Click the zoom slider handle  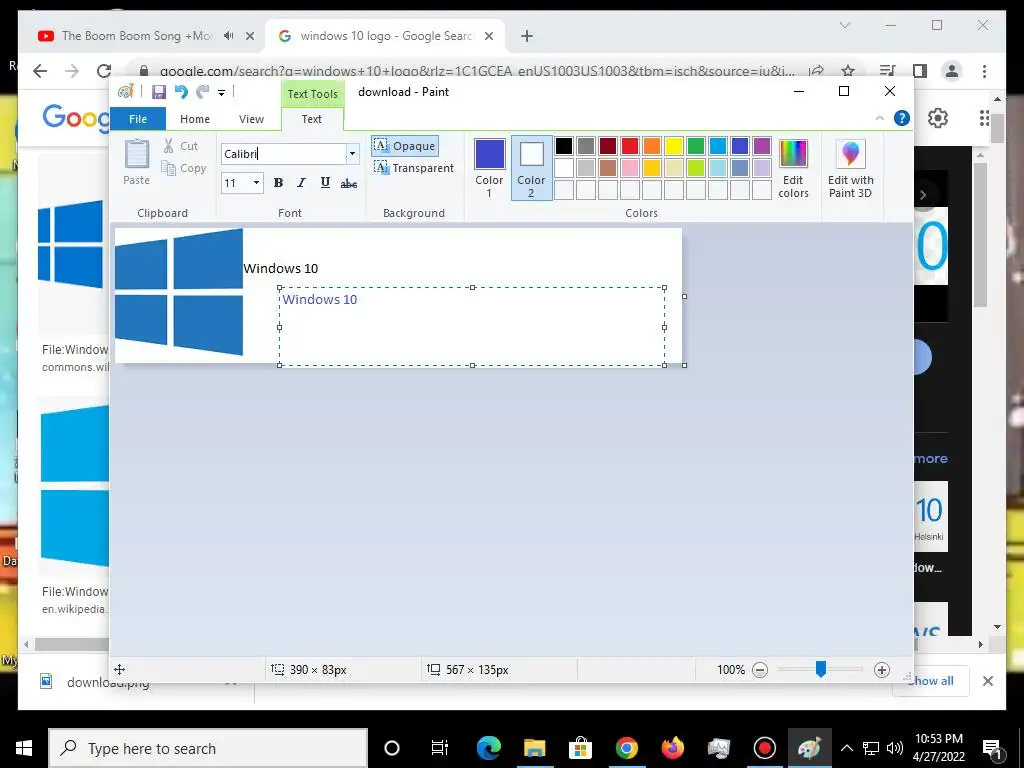[x=821, y=669]
